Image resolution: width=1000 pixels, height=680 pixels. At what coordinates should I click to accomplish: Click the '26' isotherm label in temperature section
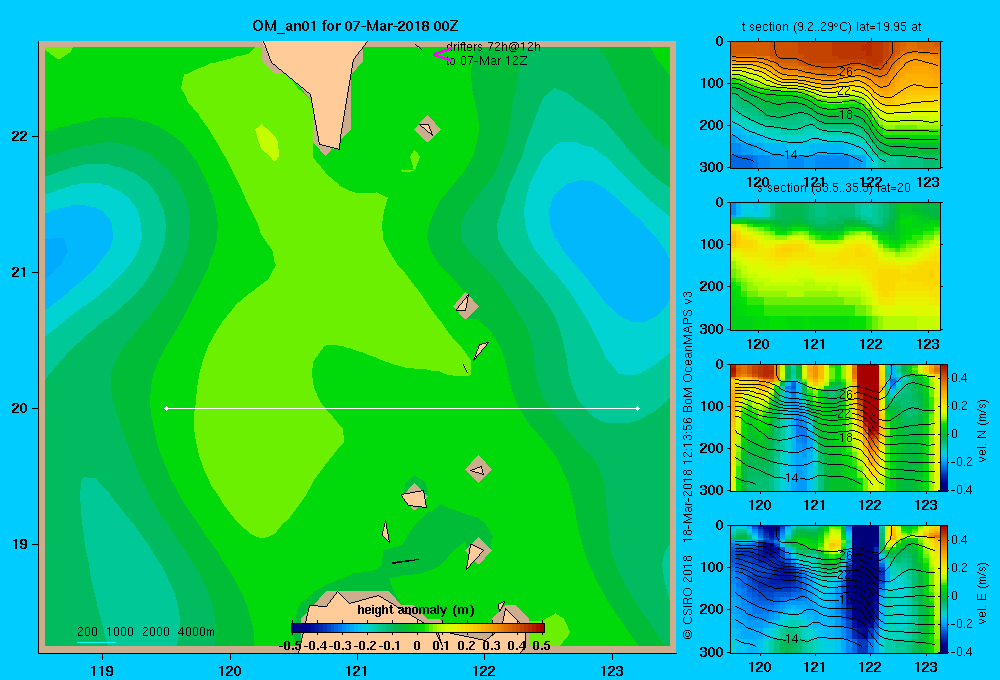[x=846, y=71]
